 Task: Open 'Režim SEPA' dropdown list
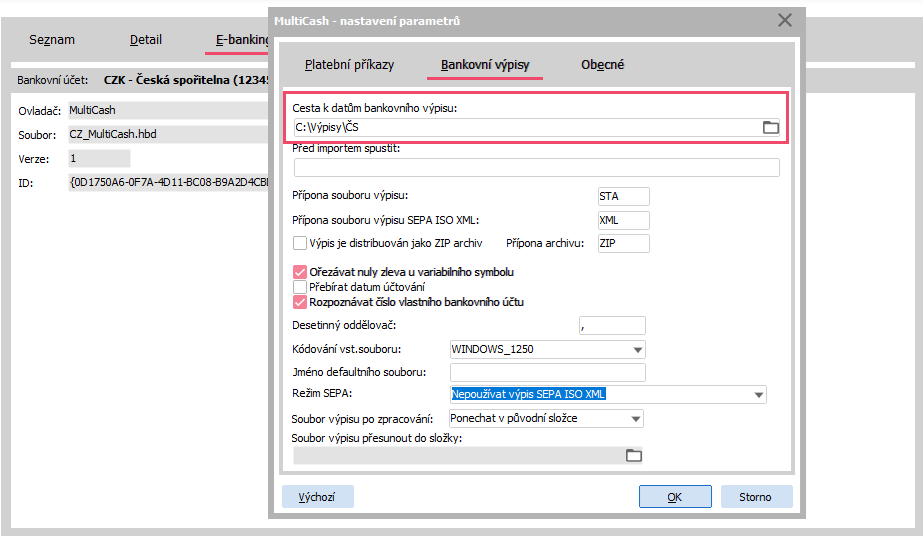coord(758,395)
